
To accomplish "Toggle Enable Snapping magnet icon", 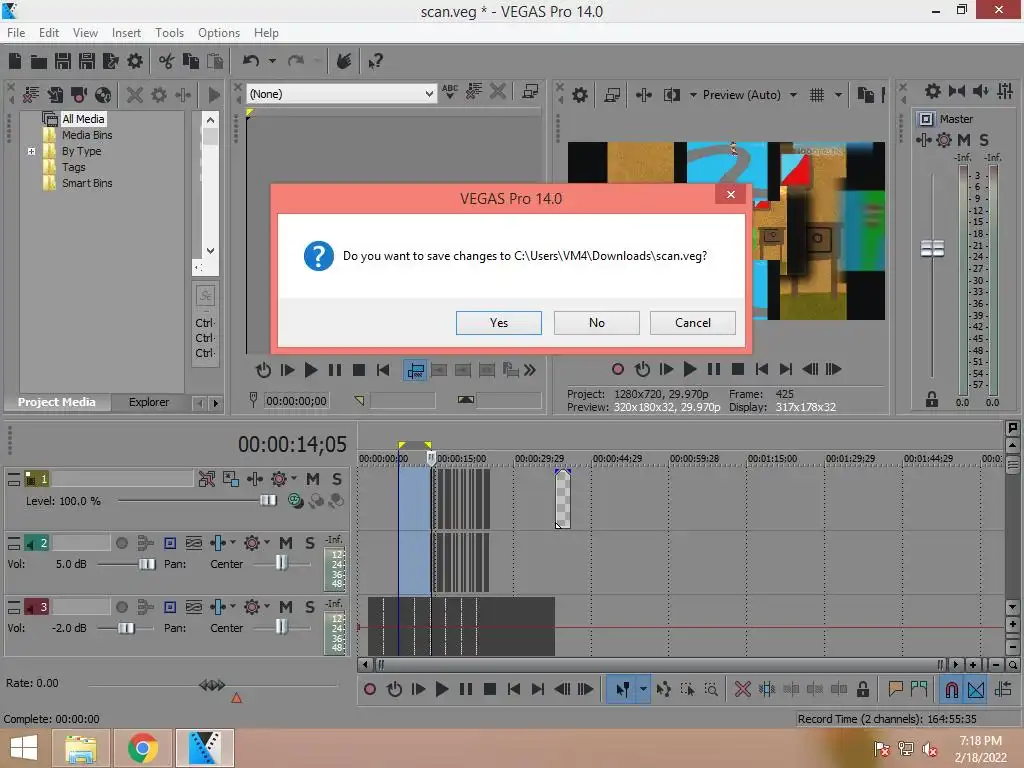I will 952,689.
